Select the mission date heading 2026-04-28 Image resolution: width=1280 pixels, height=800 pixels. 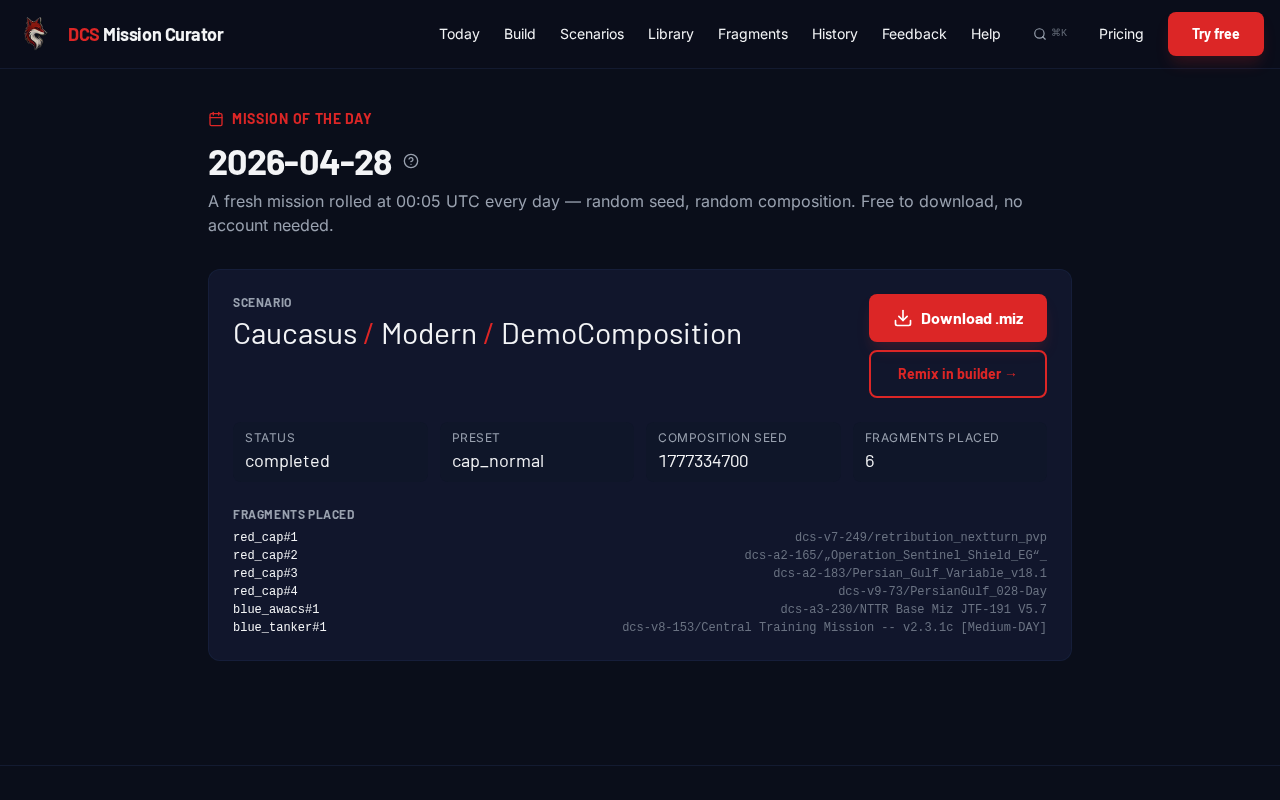pos(300,162)
